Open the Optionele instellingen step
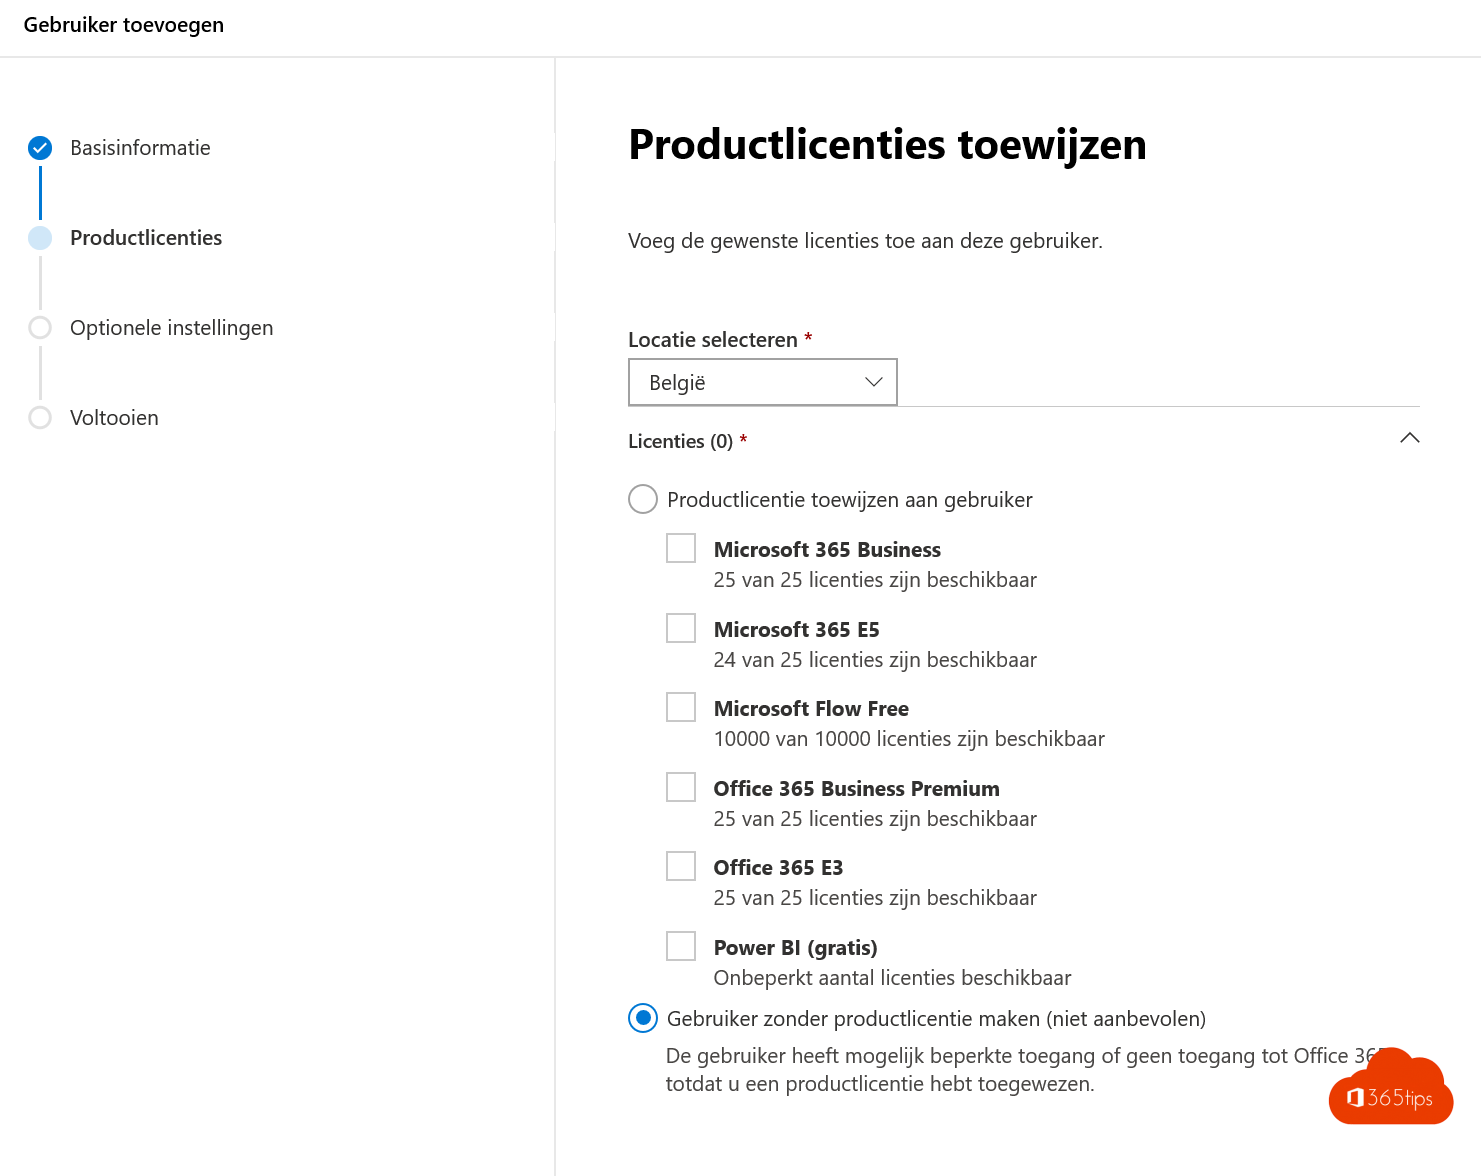 171,328
